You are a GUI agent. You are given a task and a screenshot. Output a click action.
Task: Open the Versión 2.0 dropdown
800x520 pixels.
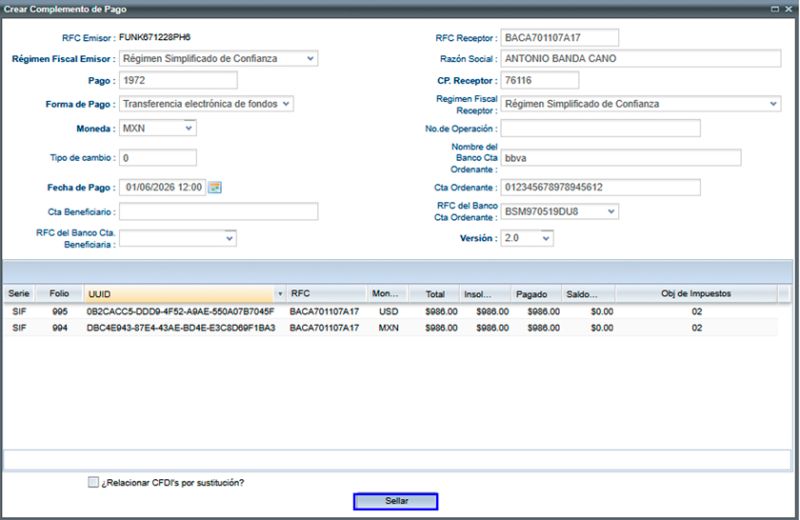pyautogui.click(x=546, y=238)
